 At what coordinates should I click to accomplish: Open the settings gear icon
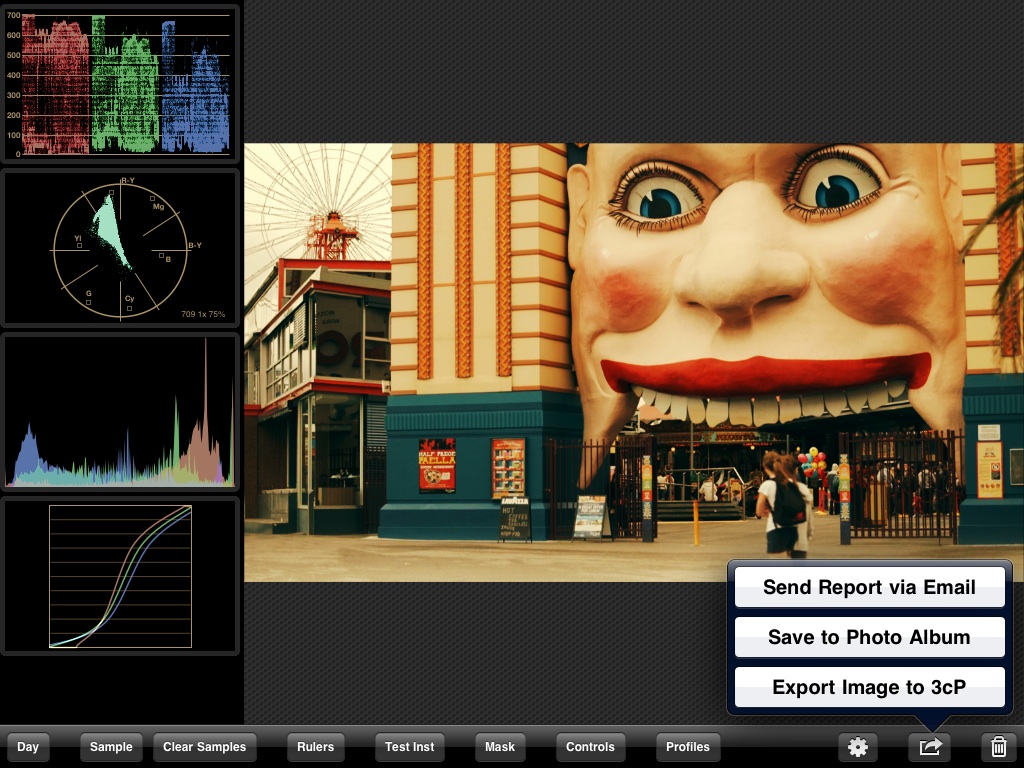857,746
